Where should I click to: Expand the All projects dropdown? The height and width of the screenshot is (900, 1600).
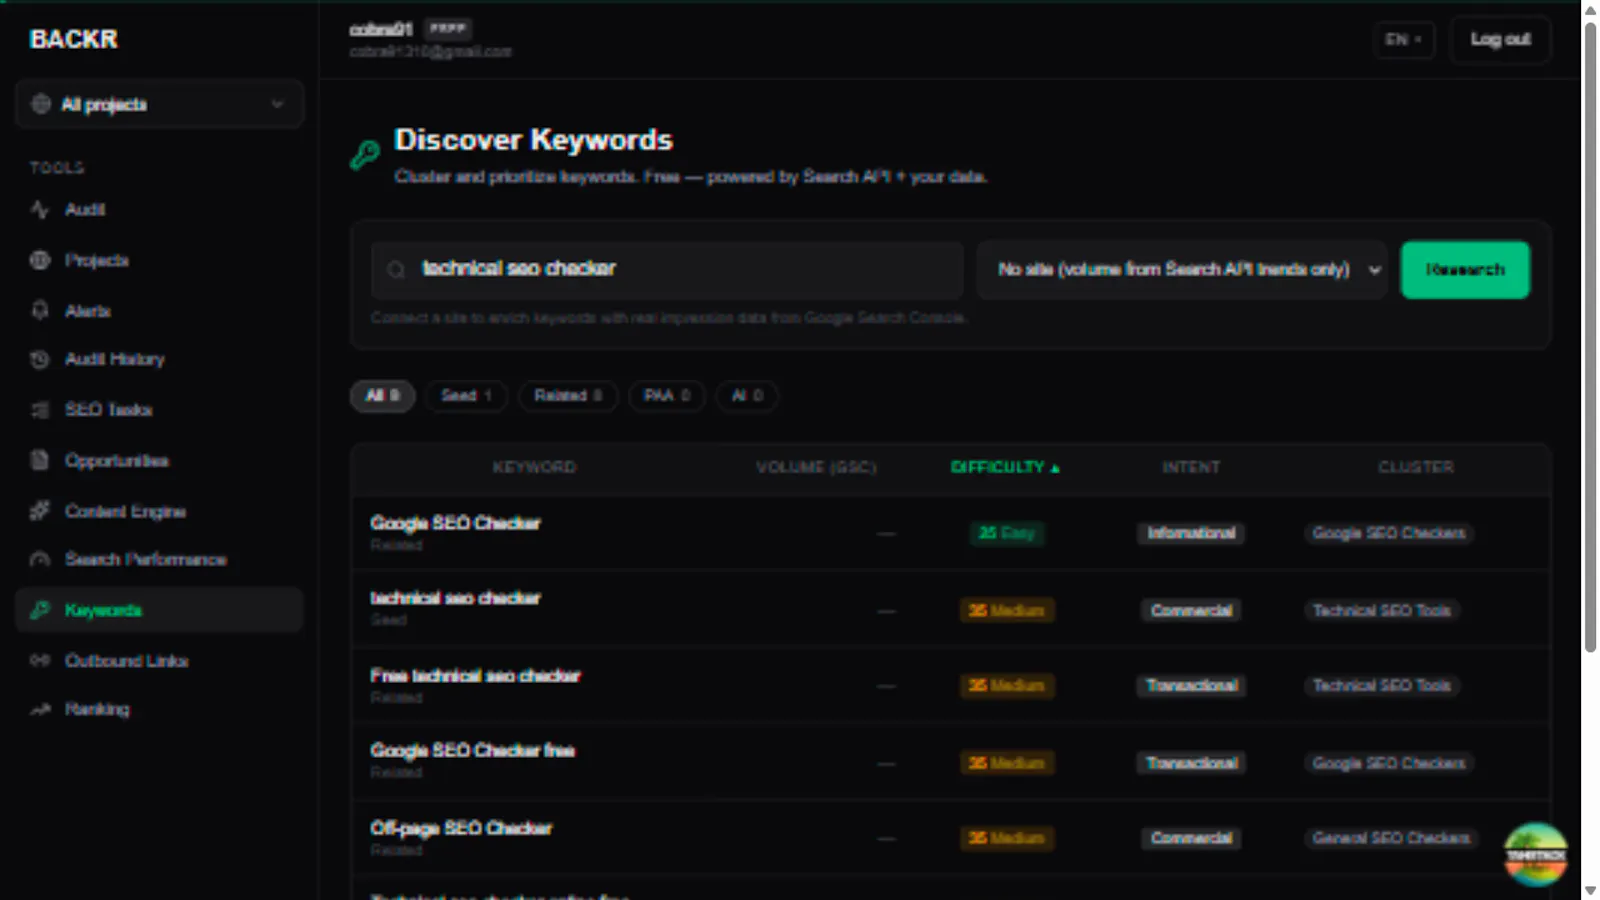(x=159, y=104)
